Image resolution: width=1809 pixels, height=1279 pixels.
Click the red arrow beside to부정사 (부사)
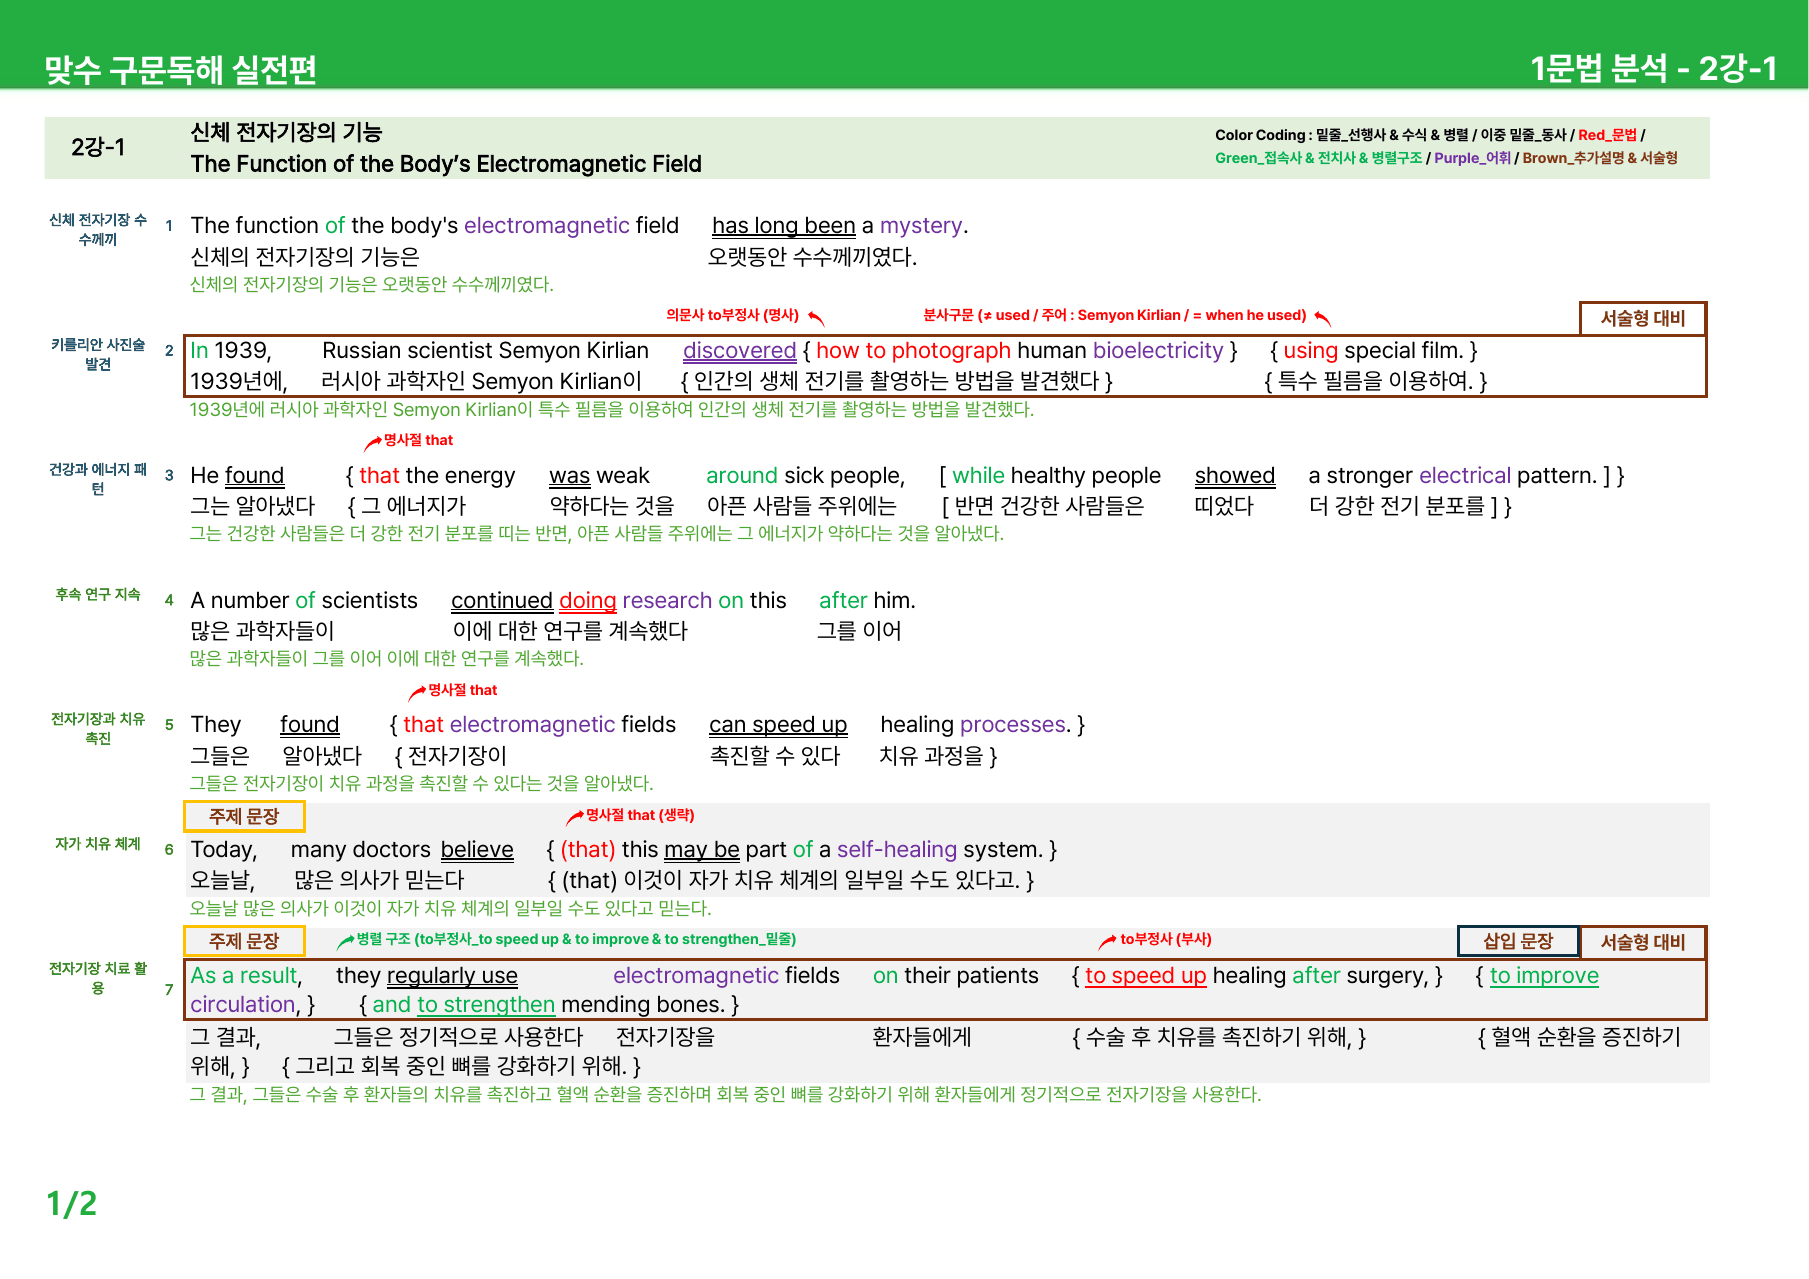1108,941
